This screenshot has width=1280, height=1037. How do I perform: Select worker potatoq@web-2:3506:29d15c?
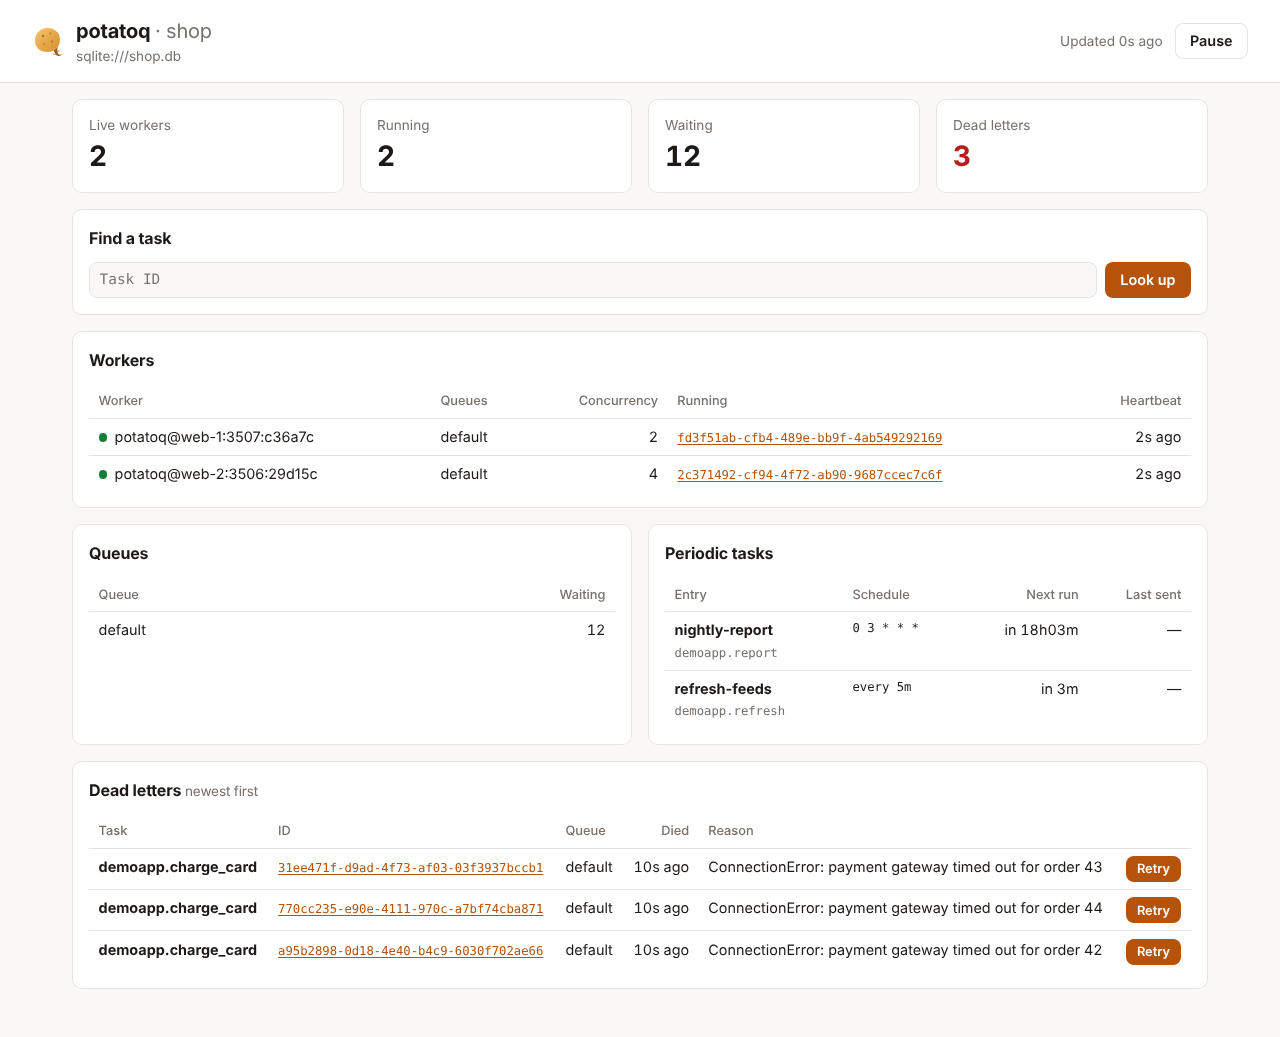pos(216,474)
